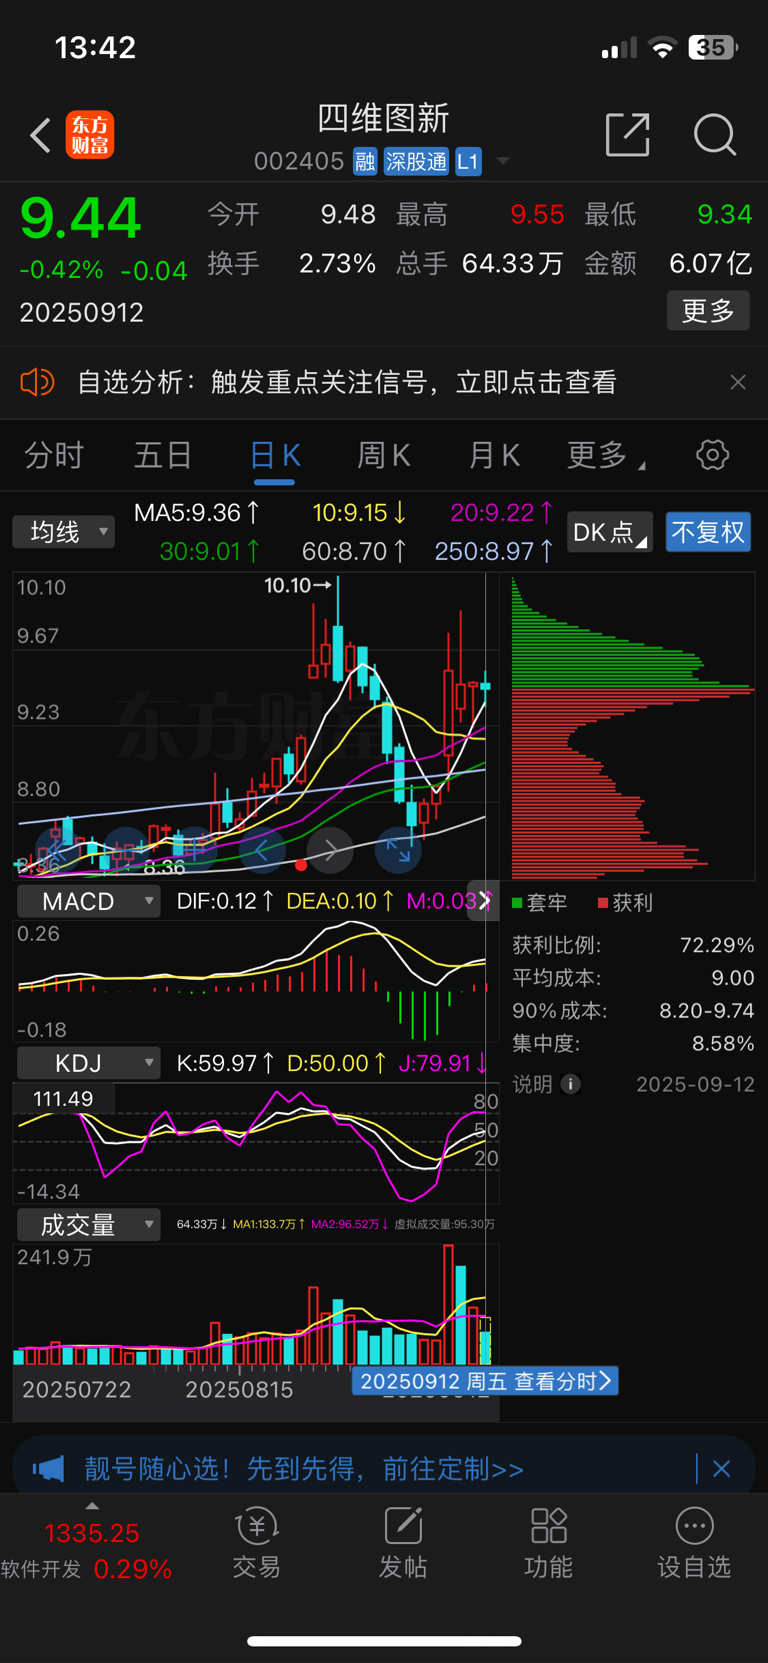Expand the stock title dropdown triangle
The height and width of the screenshot is (1663, 768).
coord(503,161)
